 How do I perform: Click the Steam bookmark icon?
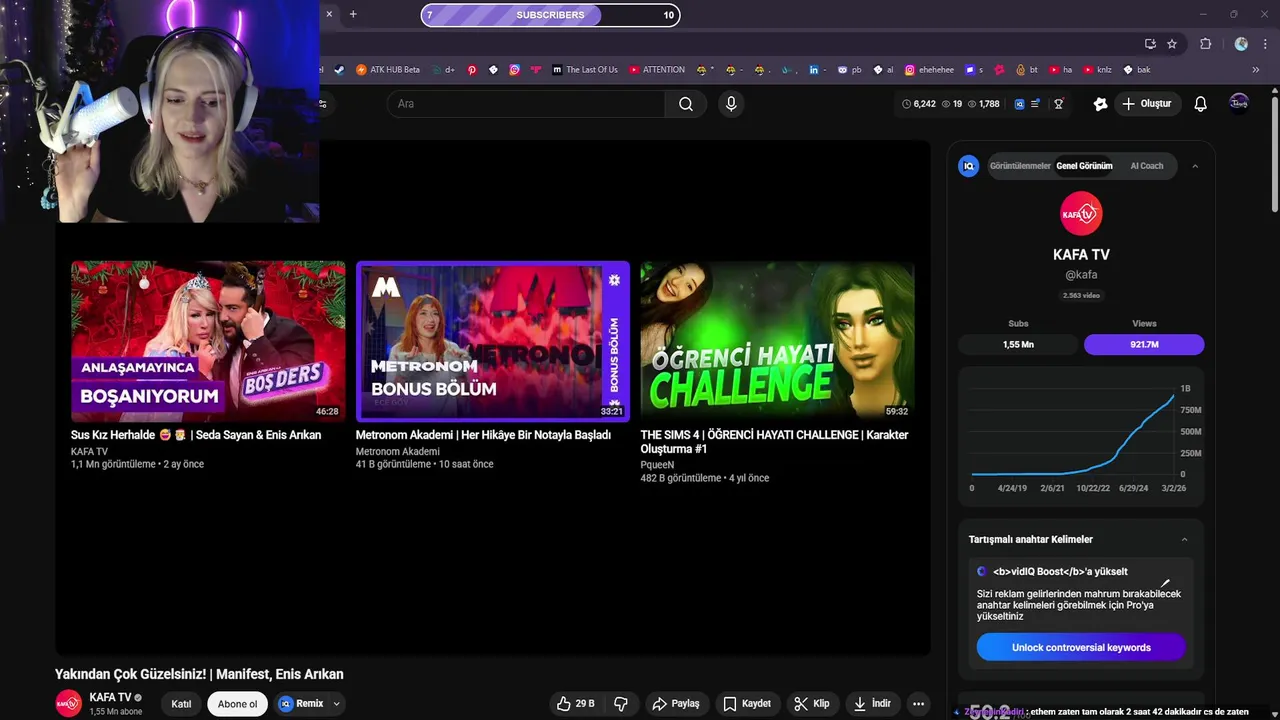[x=339, y=70]
